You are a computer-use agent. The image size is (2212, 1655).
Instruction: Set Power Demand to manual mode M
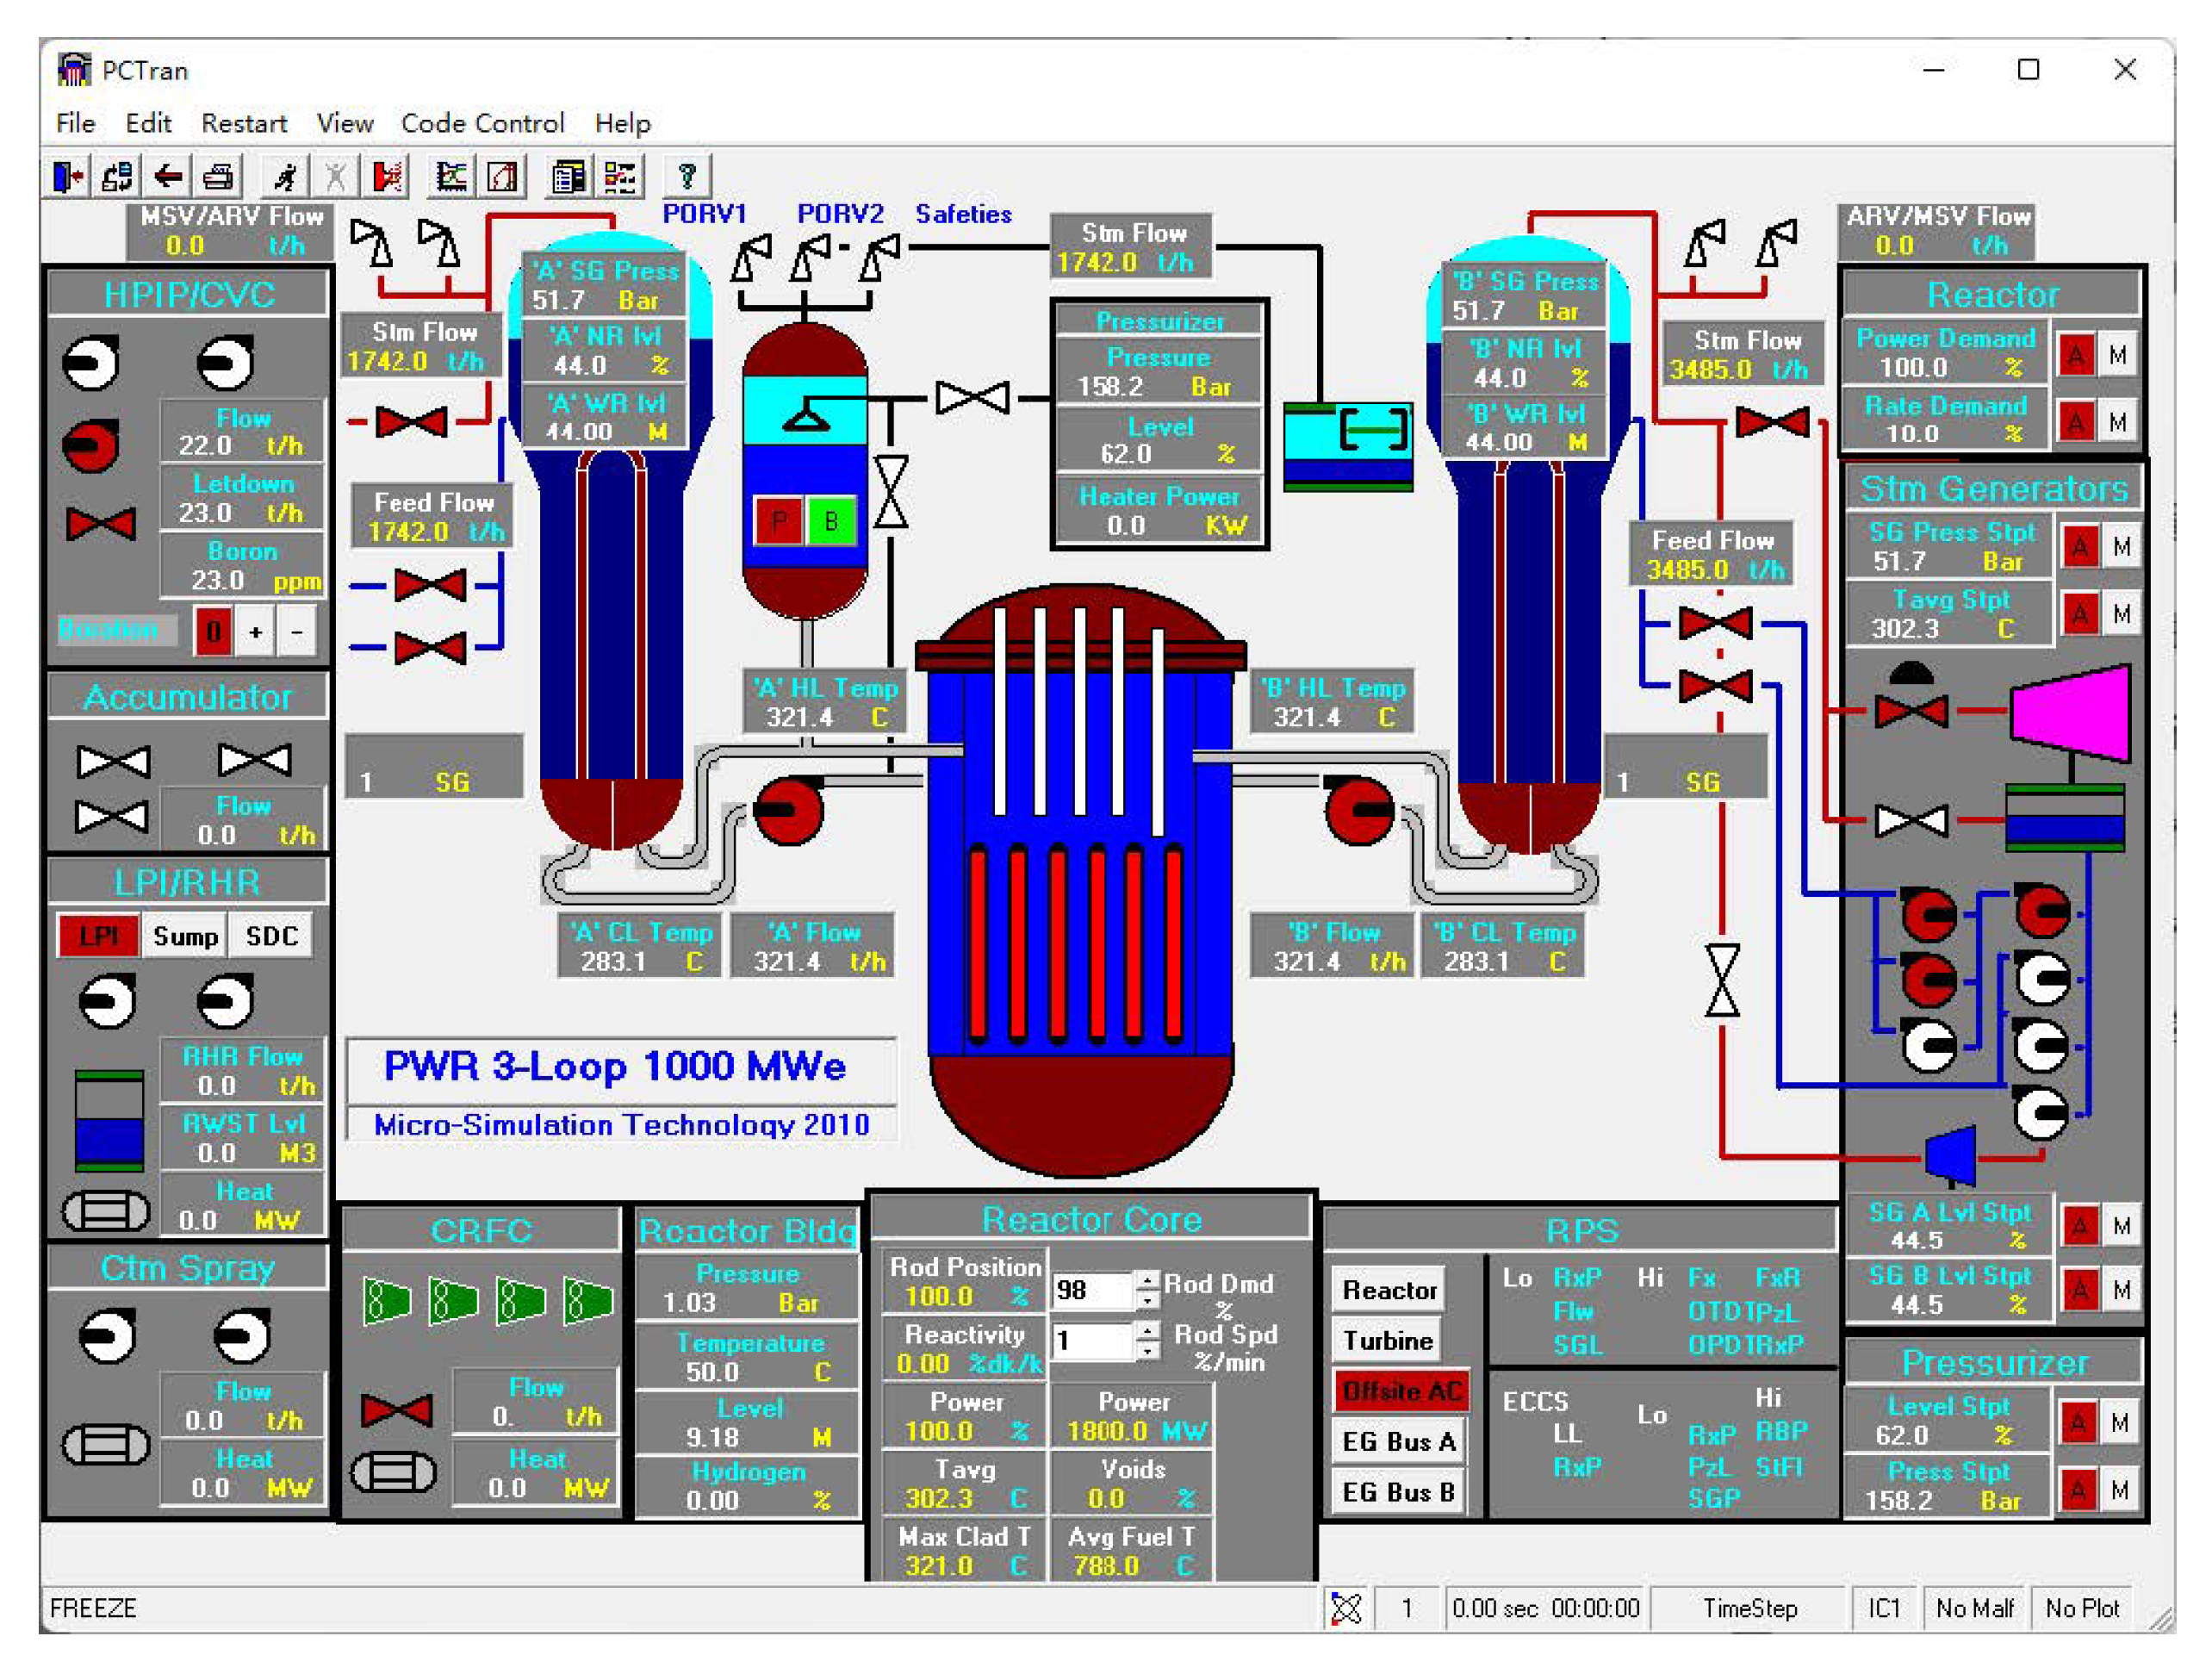(x=2117, y=355)
